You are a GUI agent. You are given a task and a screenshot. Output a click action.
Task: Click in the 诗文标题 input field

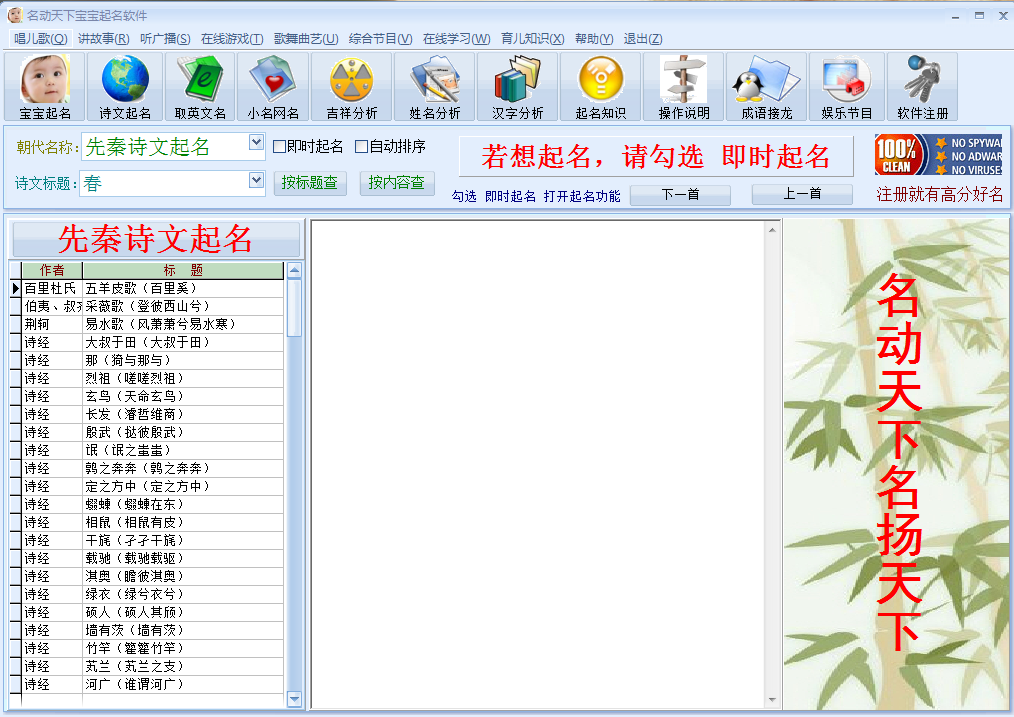click(164, 184)
